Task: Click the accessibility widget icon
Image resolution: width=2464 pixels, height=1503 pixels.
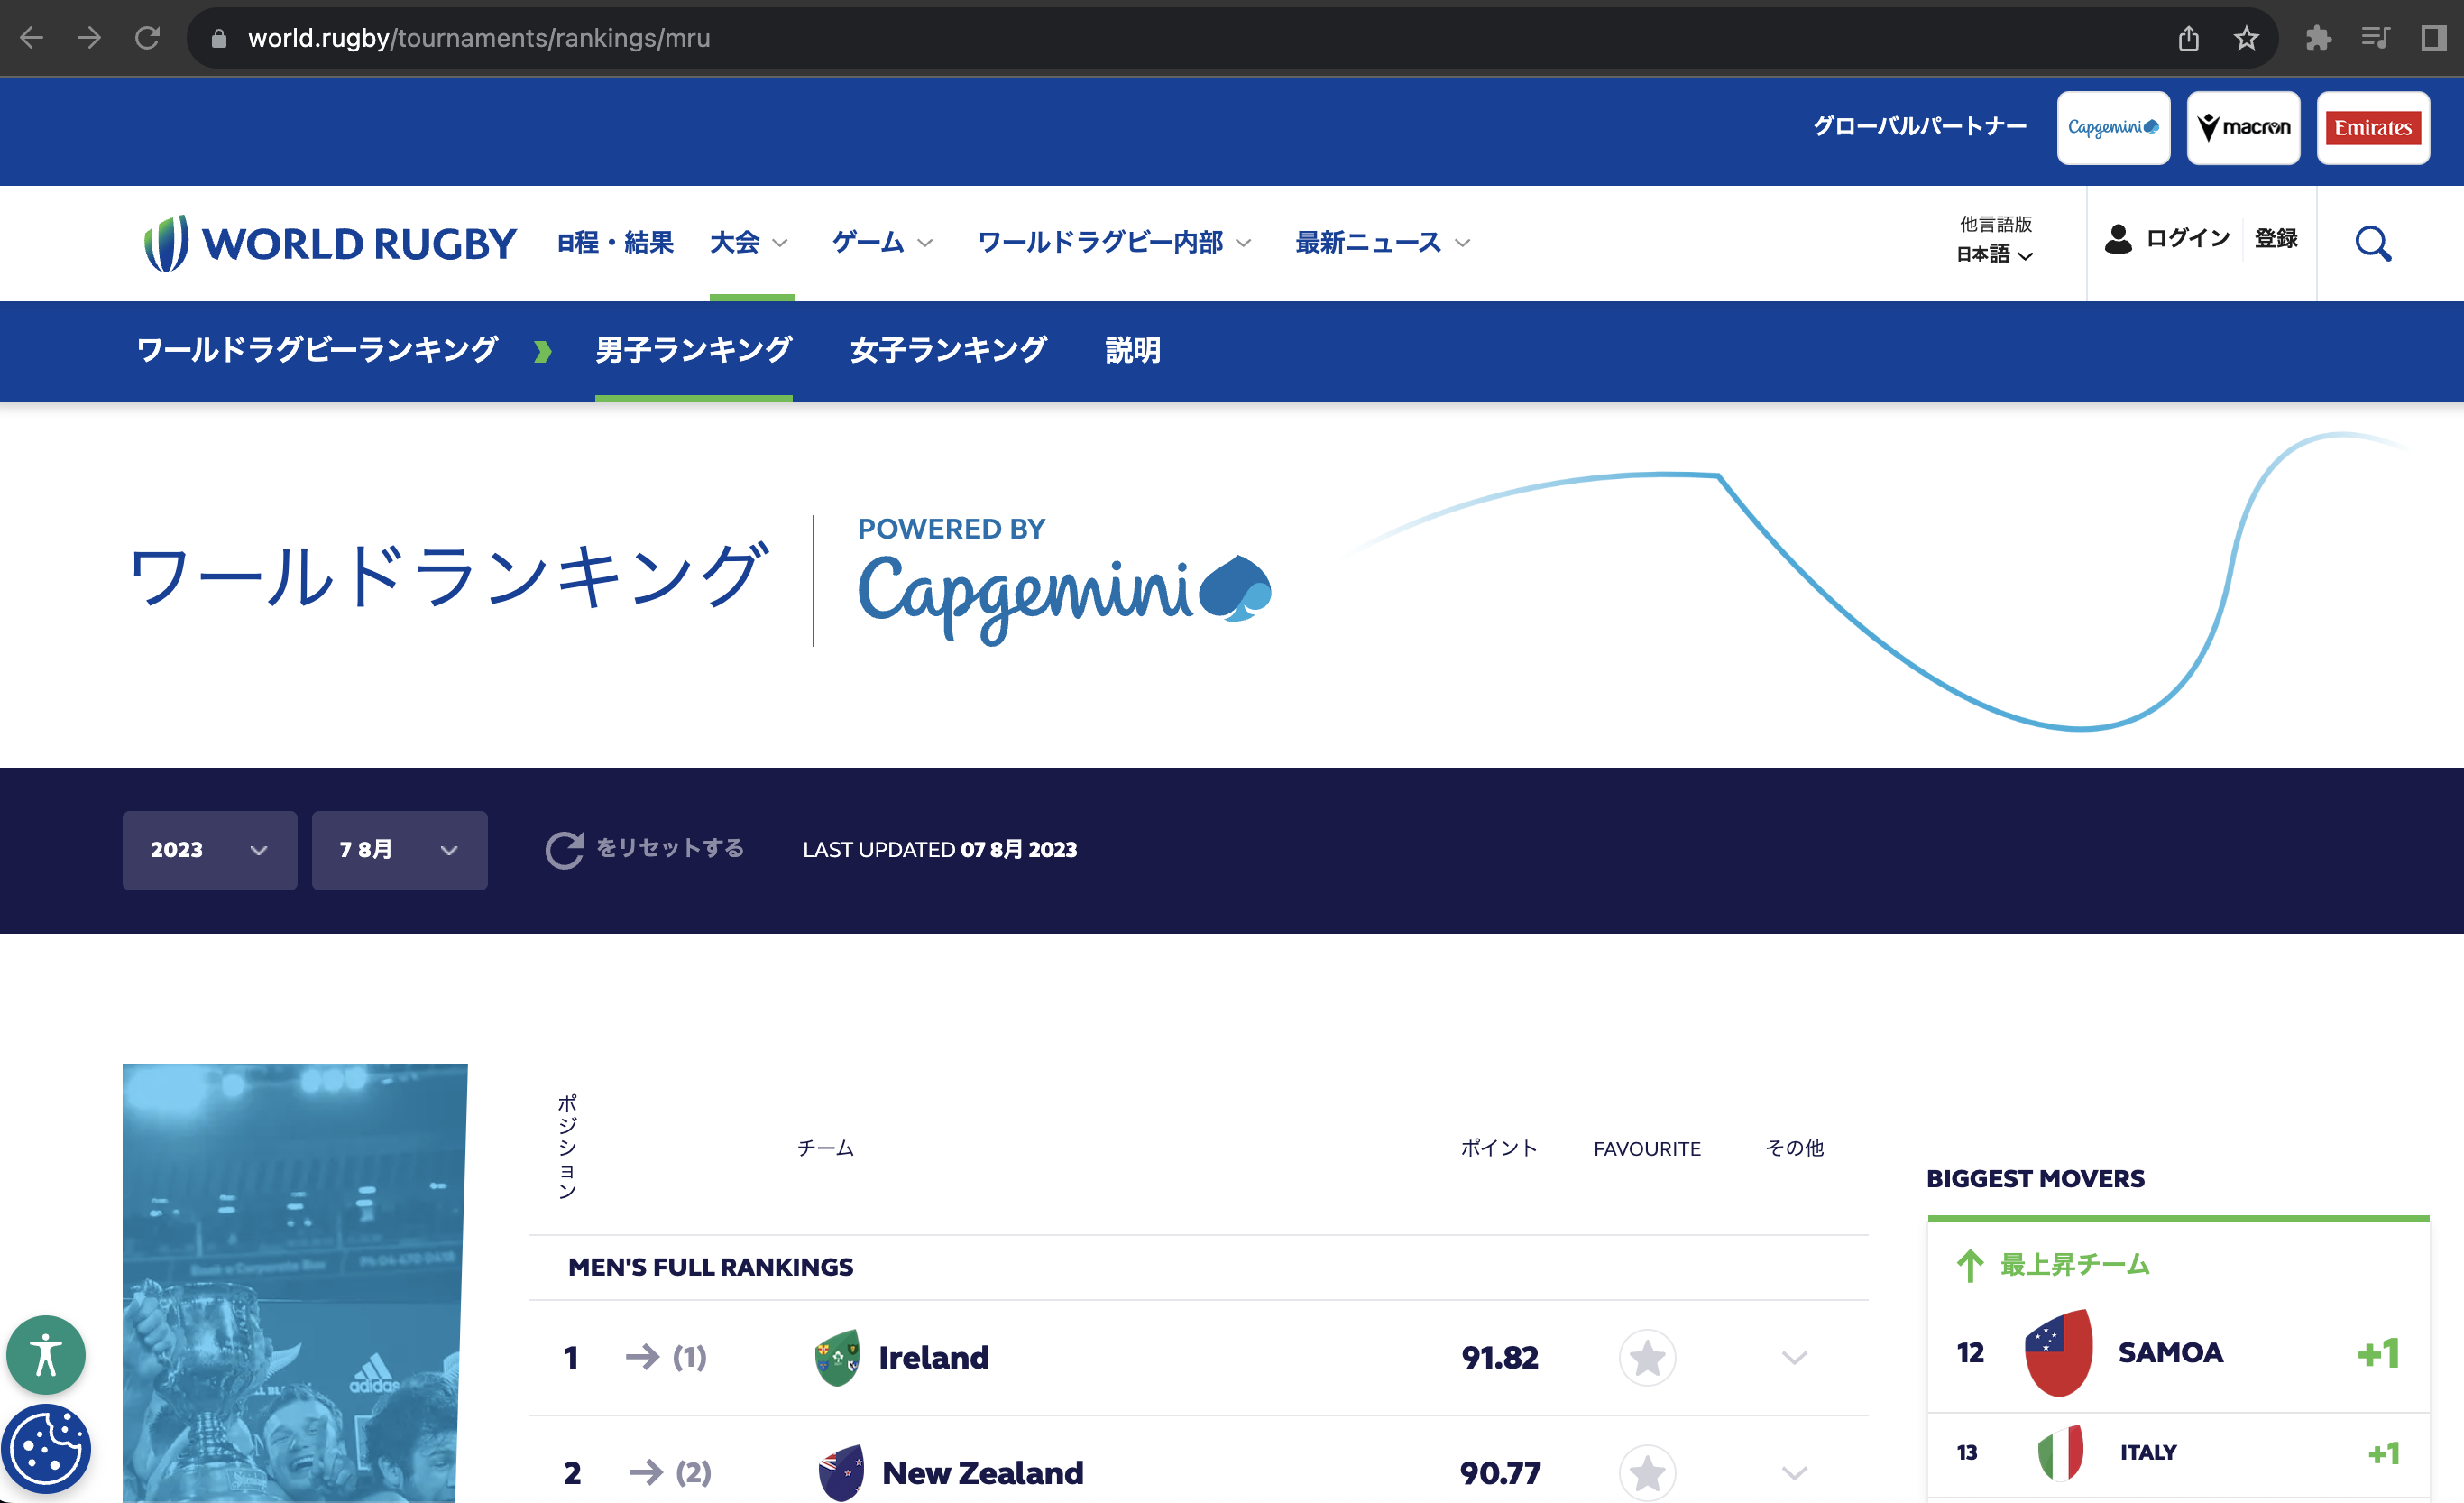Action: point(46,1355)
